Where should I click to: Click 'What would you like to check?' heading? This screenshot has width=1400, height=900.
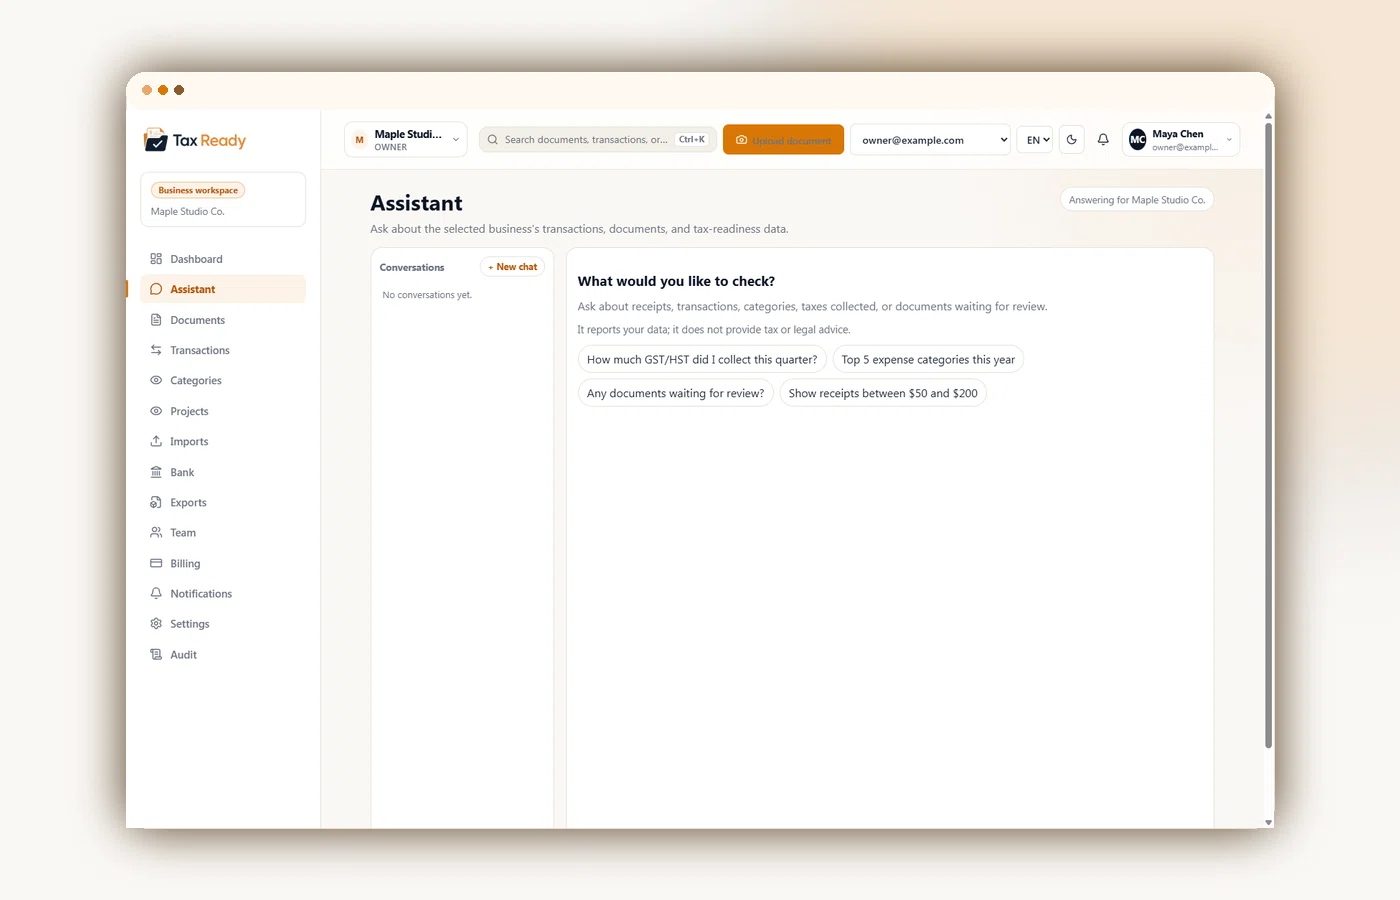(x=676, y=281)
